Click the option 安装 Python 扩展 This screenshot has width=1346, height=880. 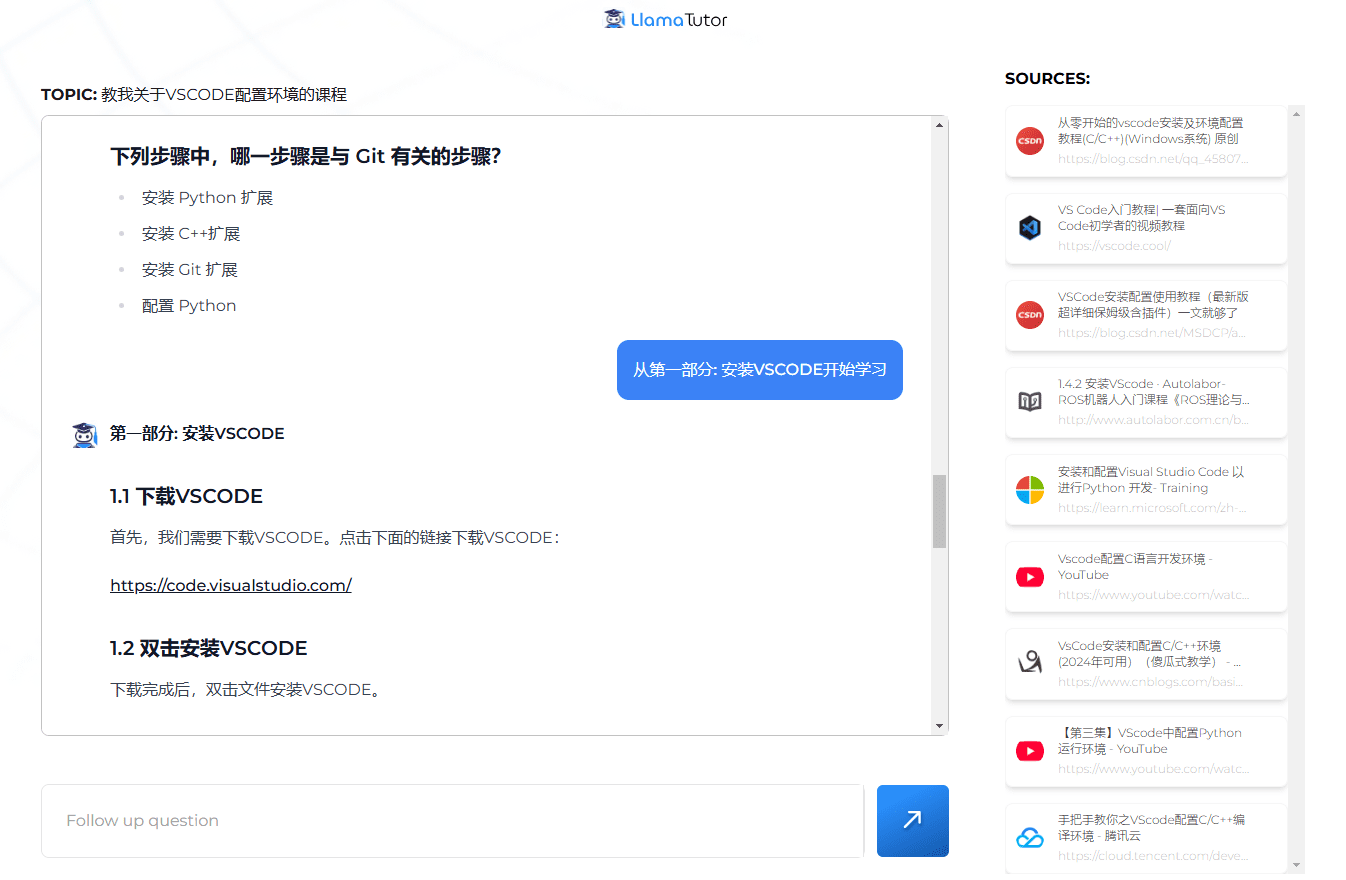click(207, 198)
